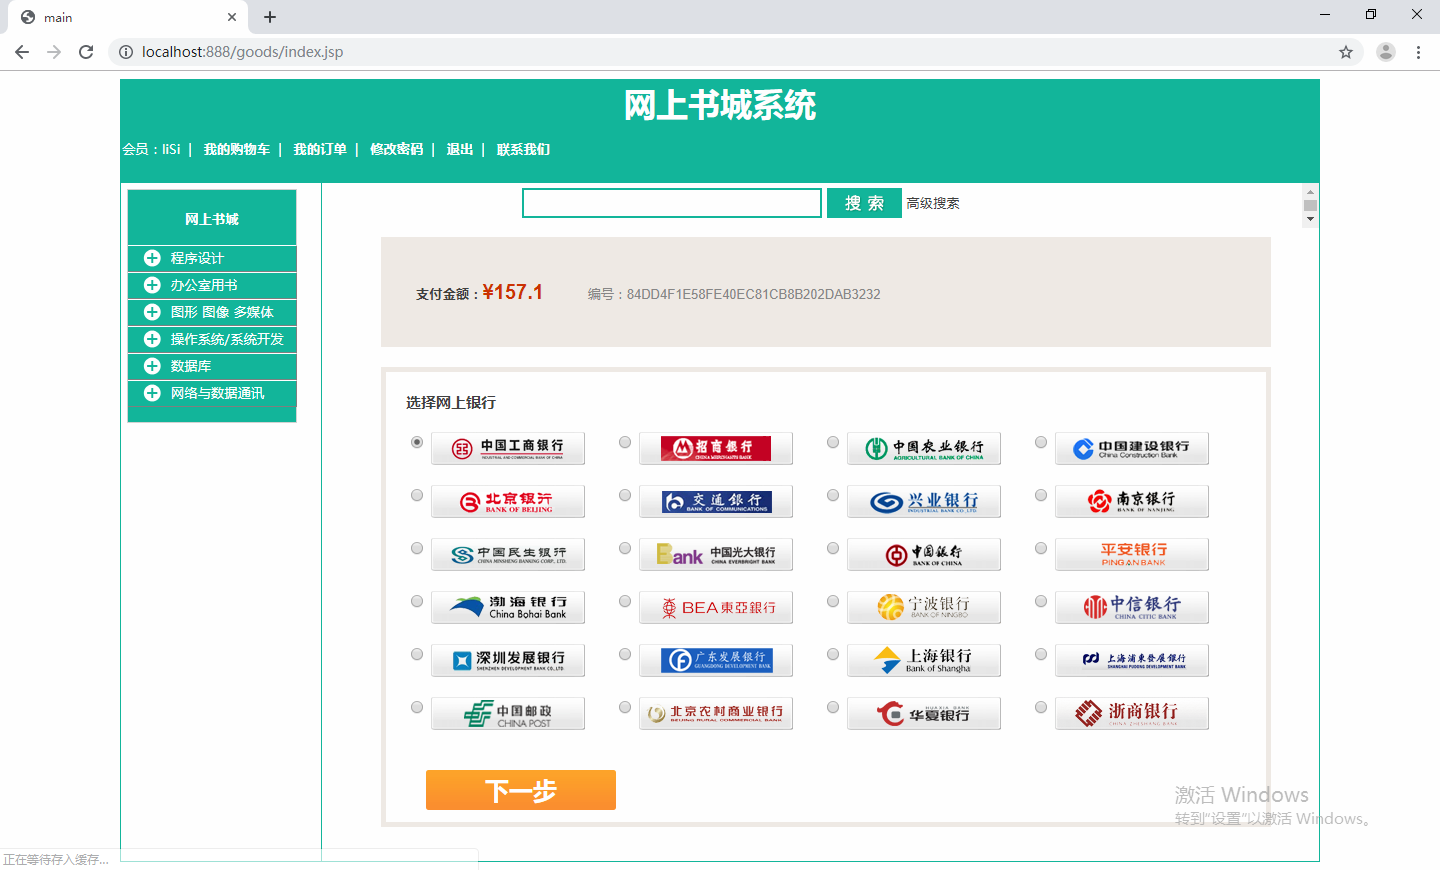Open the 高级搜索 advanced search link
Viewport: 1440px width, 889px height.
[x=933, y=203]
